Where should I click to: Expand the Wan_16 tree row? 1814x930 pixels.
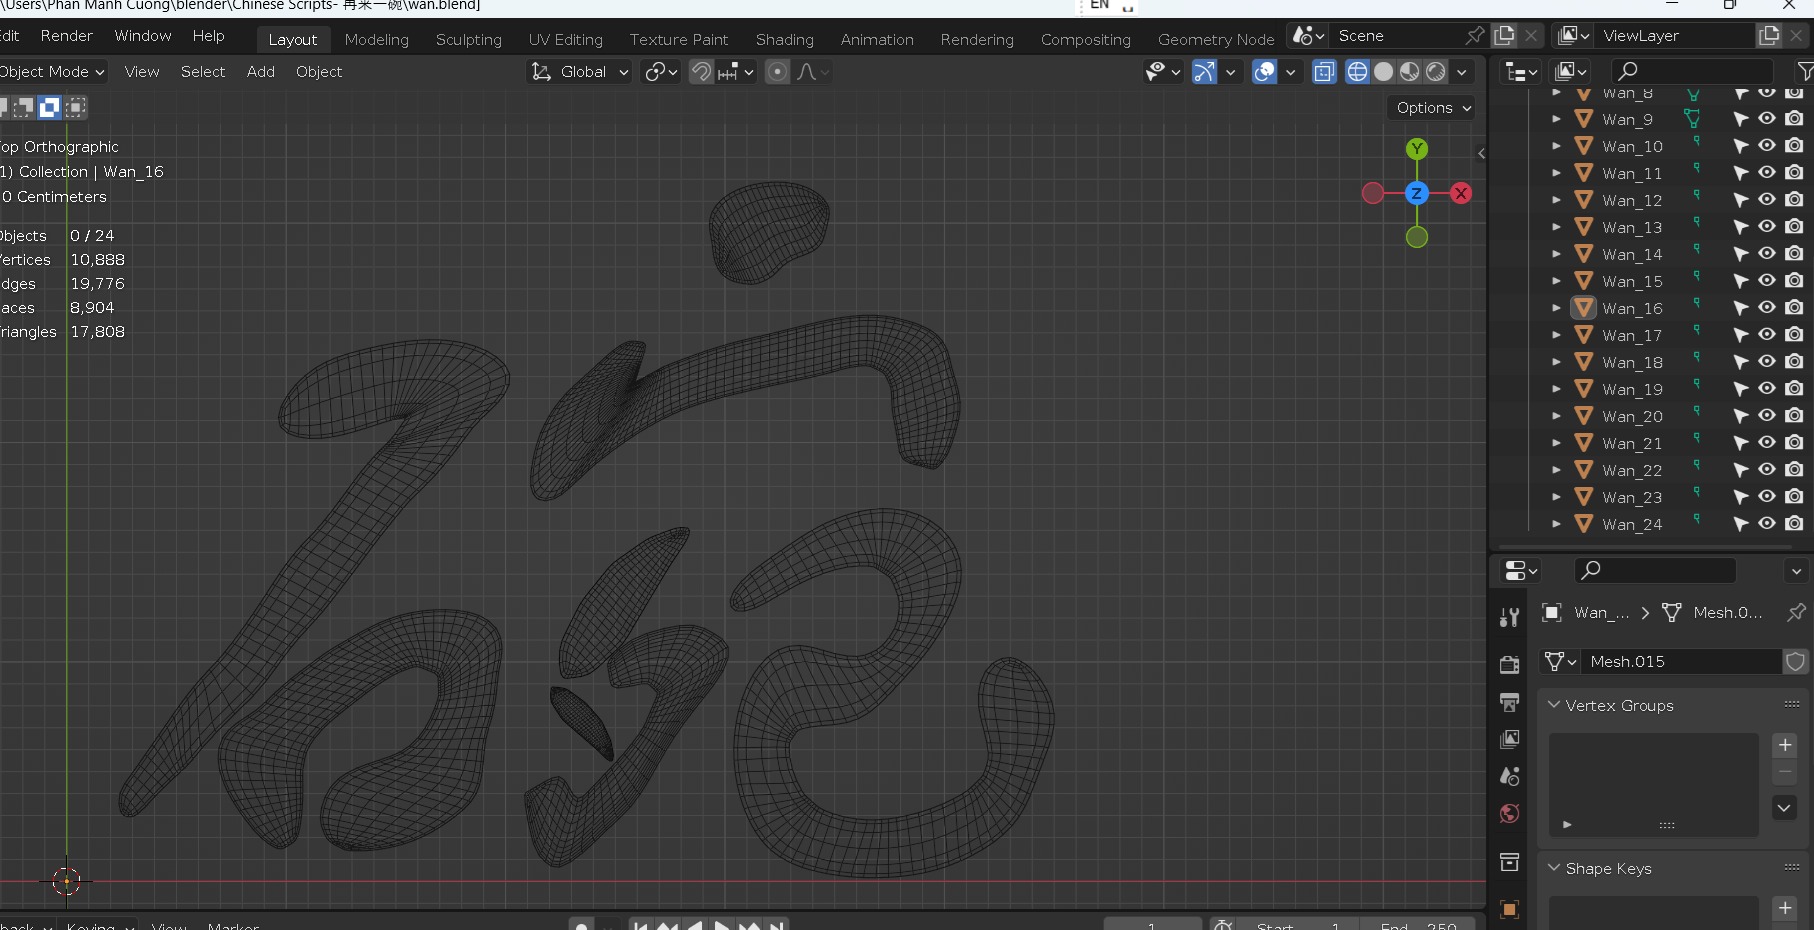coord(1556,308)
